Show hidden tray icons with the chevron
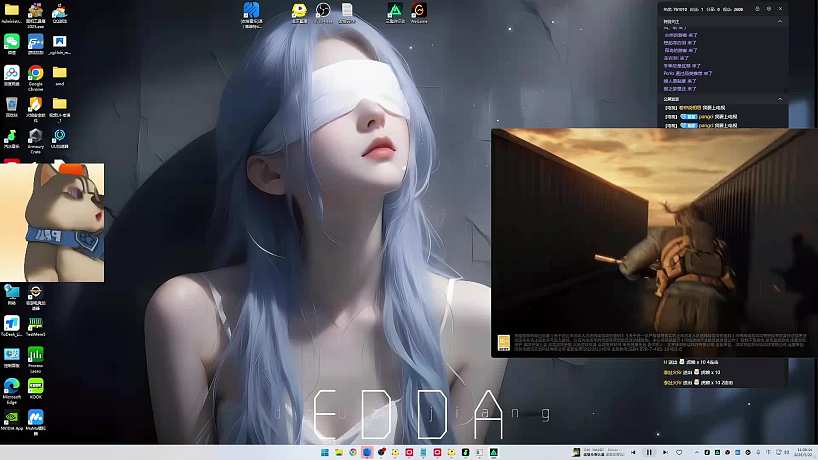Viewport: 818px width, 460px height. click(x=696, y=452)
